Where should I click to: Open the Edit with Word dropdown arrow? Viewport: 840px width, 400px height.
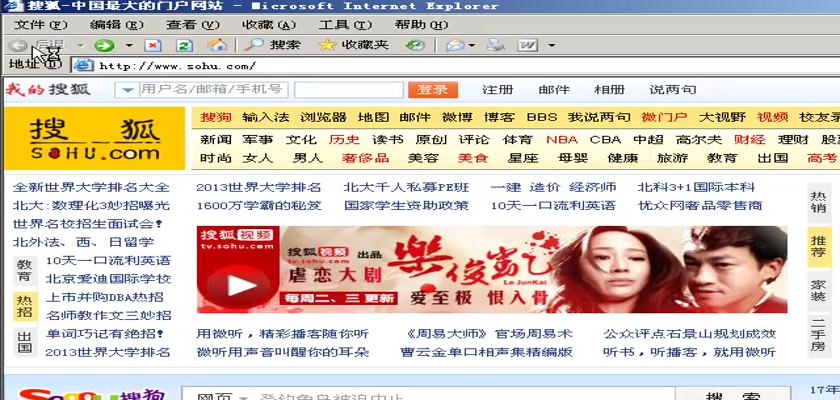tap(552, 46)
